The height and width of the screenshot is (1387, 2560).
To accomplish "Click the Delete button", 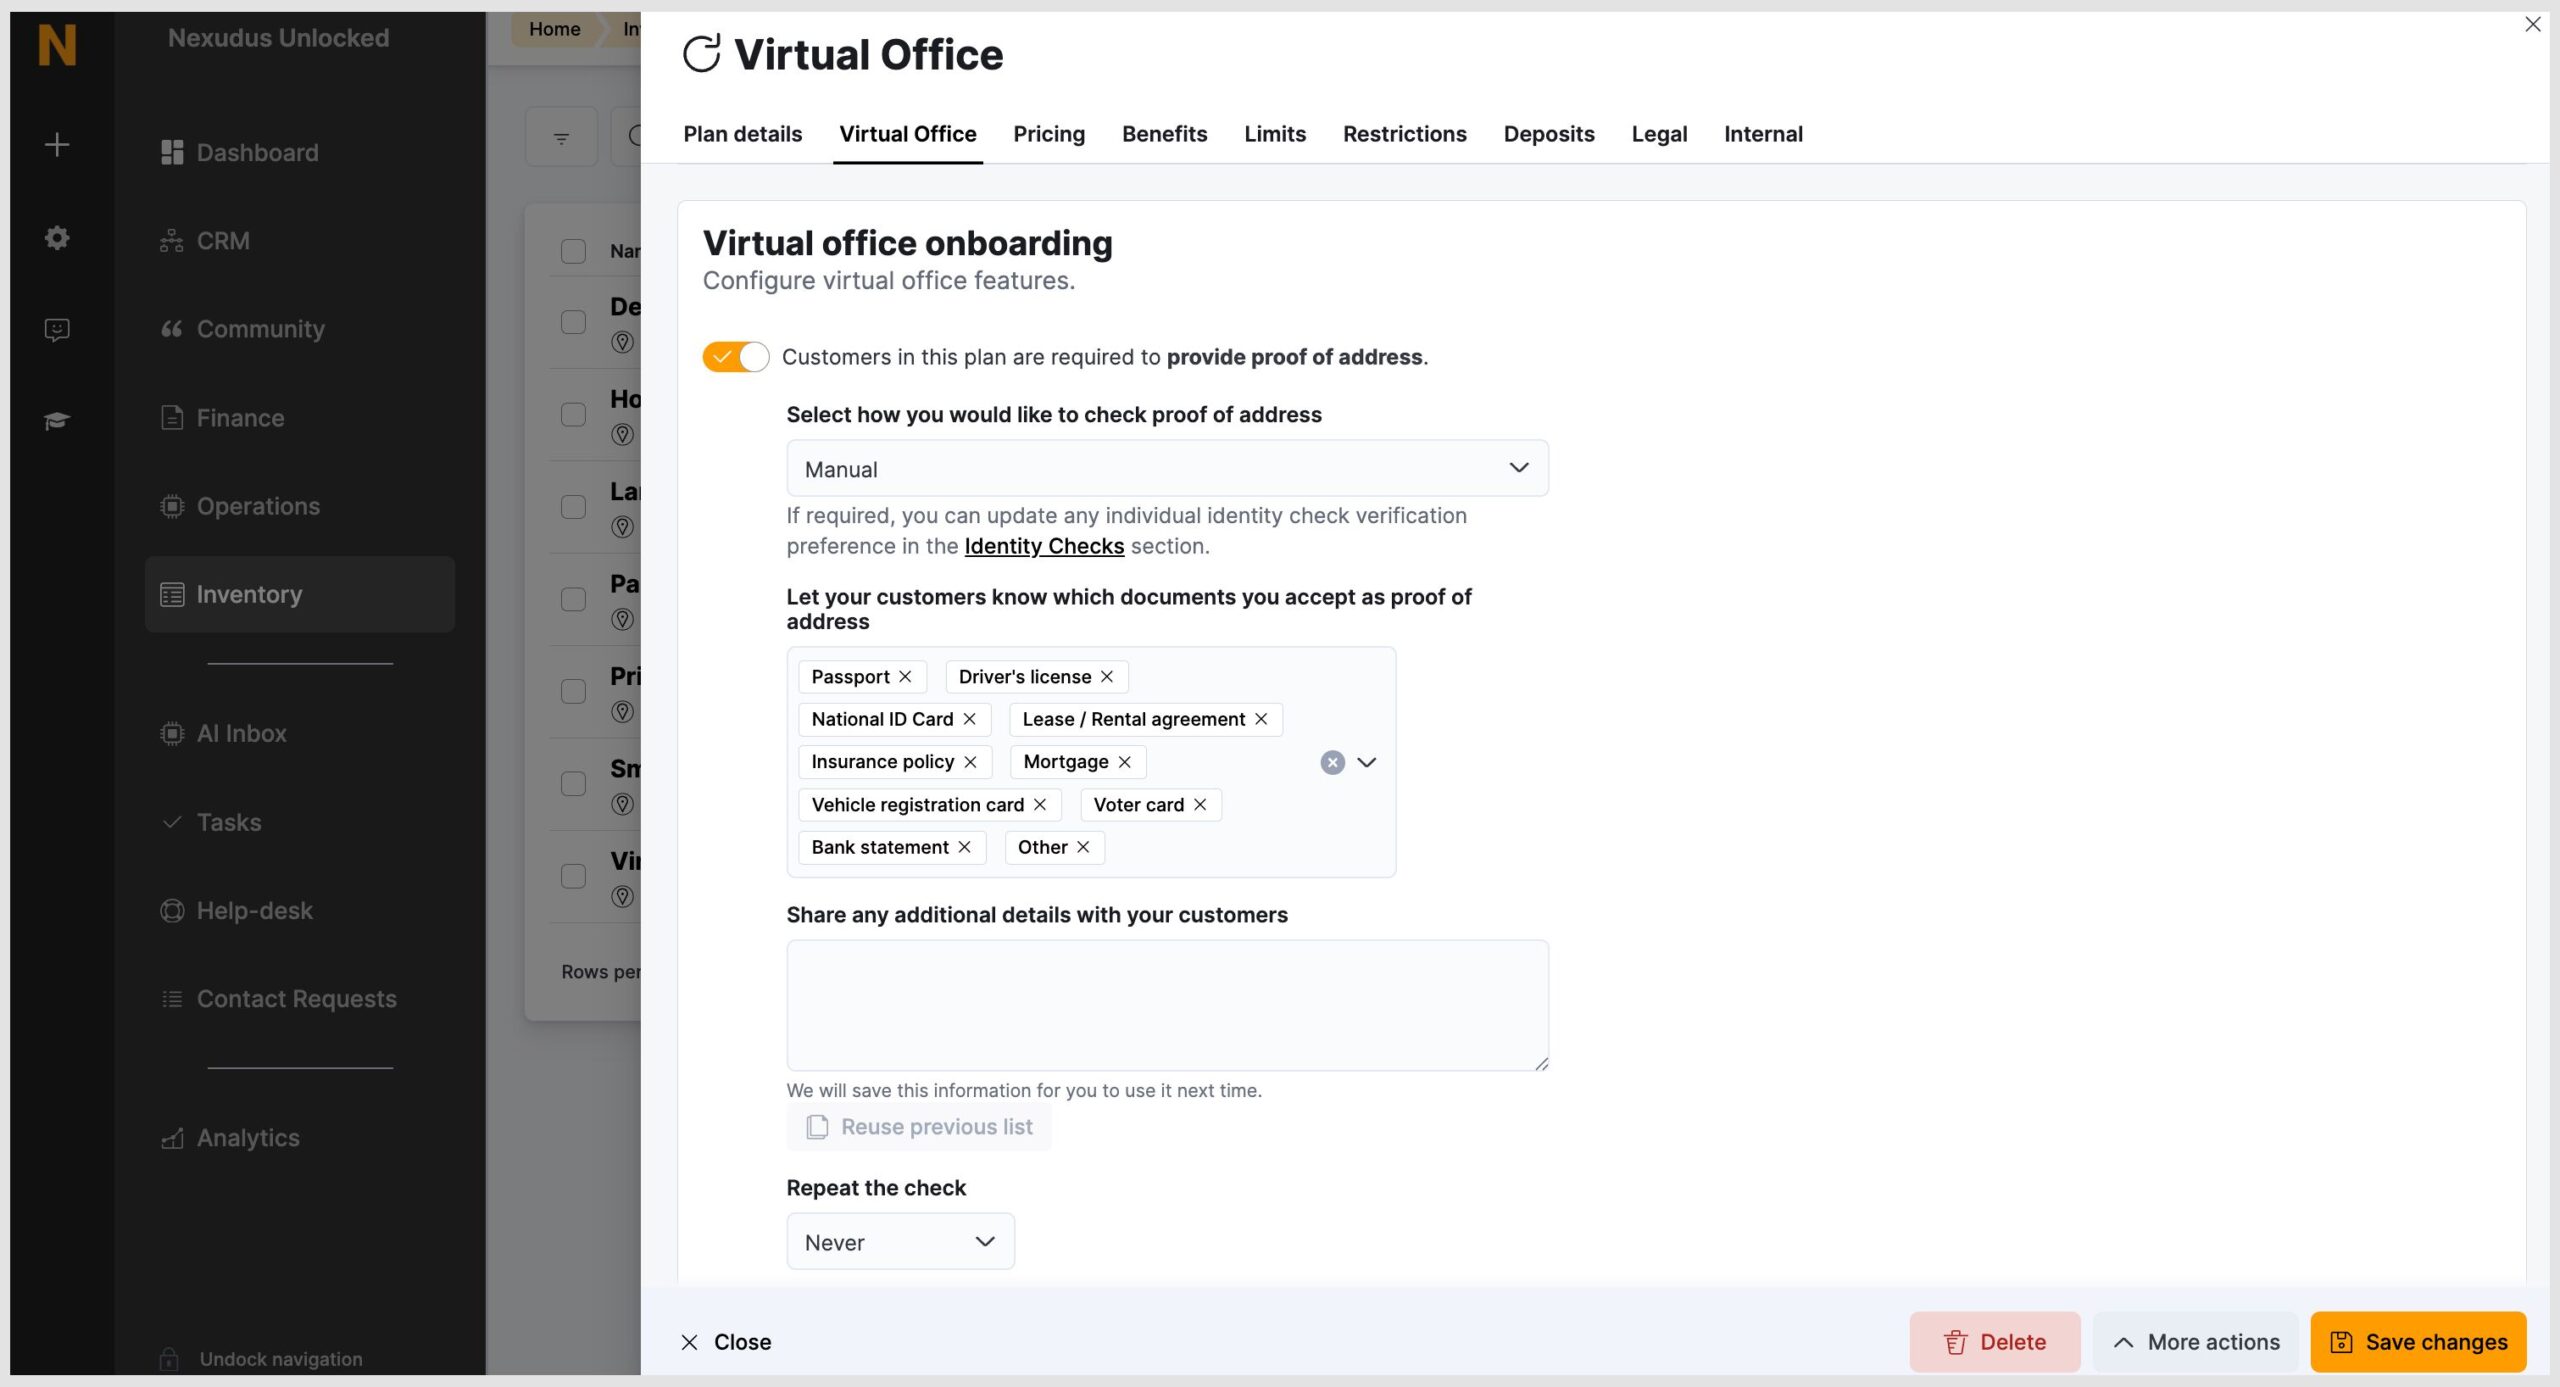I will pyautogui.click(x=1995, y=1342).
